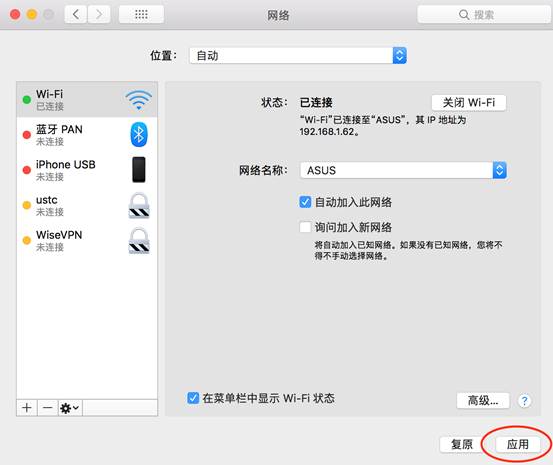Screen dimensions: 553x465
Task: Click the Wi-Fi signal icon in sidebar
Action: 139,100
